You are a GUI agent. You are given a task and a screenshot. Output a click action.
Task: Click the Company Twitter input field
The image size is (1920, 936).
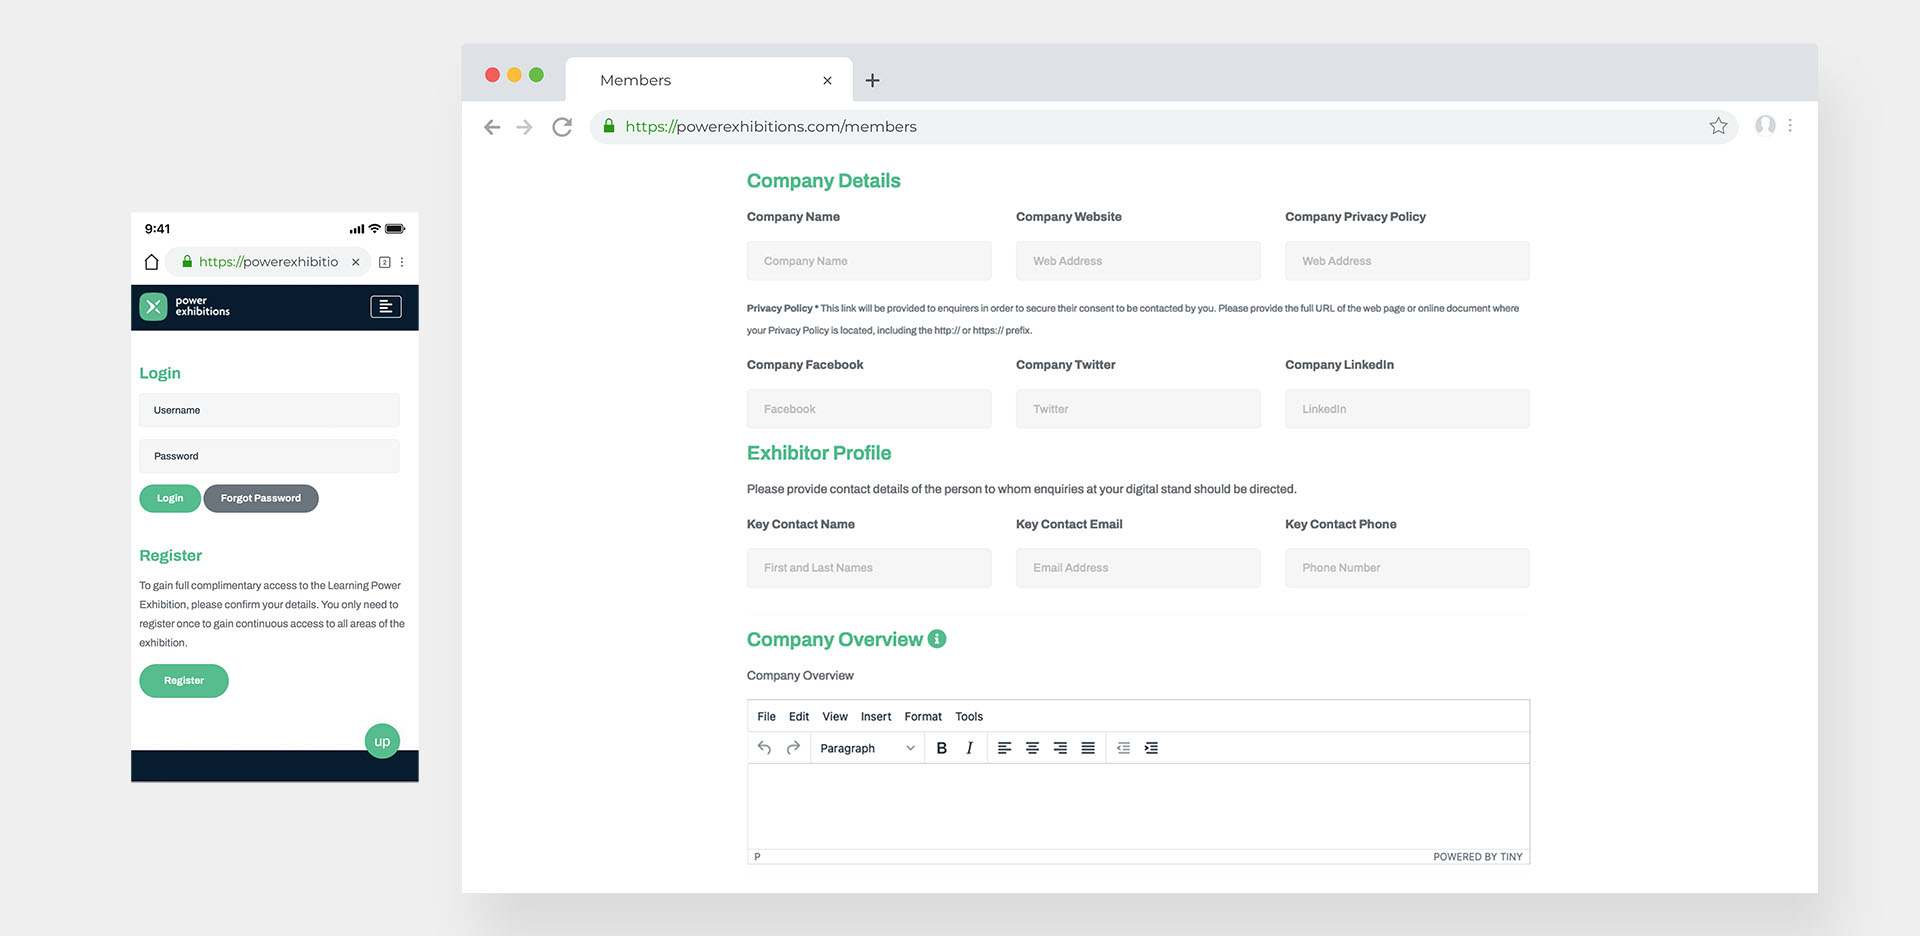pos(1138,409)
